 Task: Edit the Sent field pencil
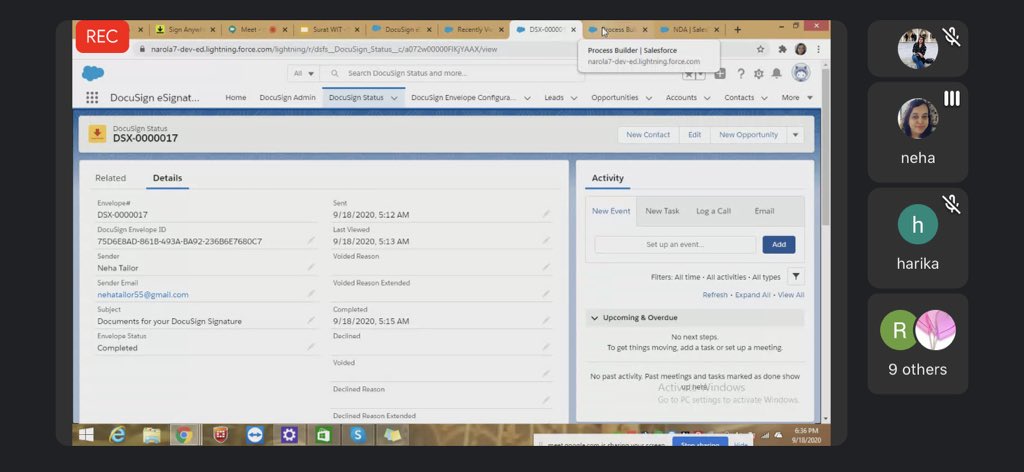pos(546,214)
